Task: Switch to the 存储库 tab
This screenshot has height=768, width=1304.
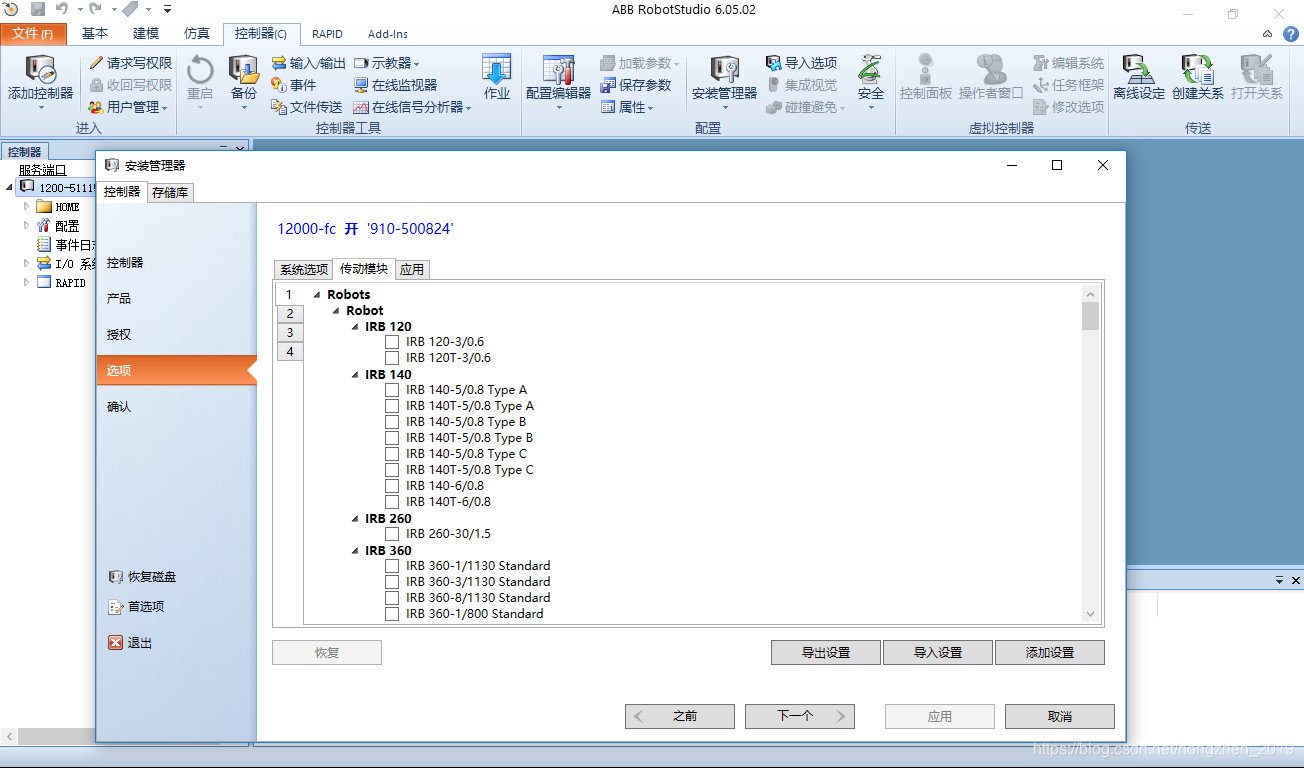Action: coord(170,192)
